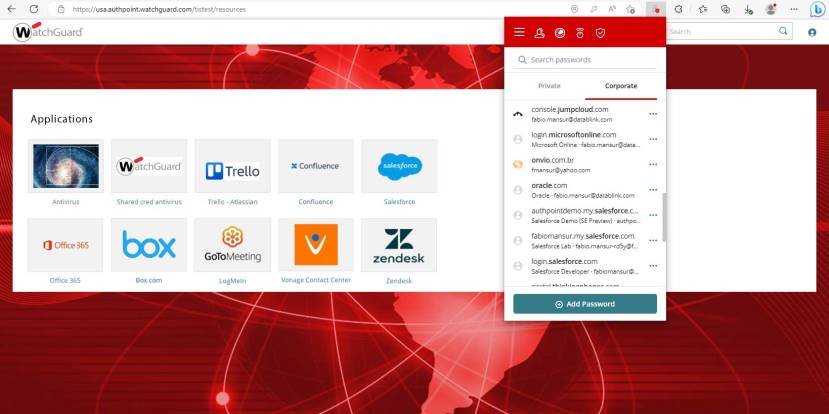Switch to the Private passwords tab
This screenshot has width=829, height=414.
[549, 86]
